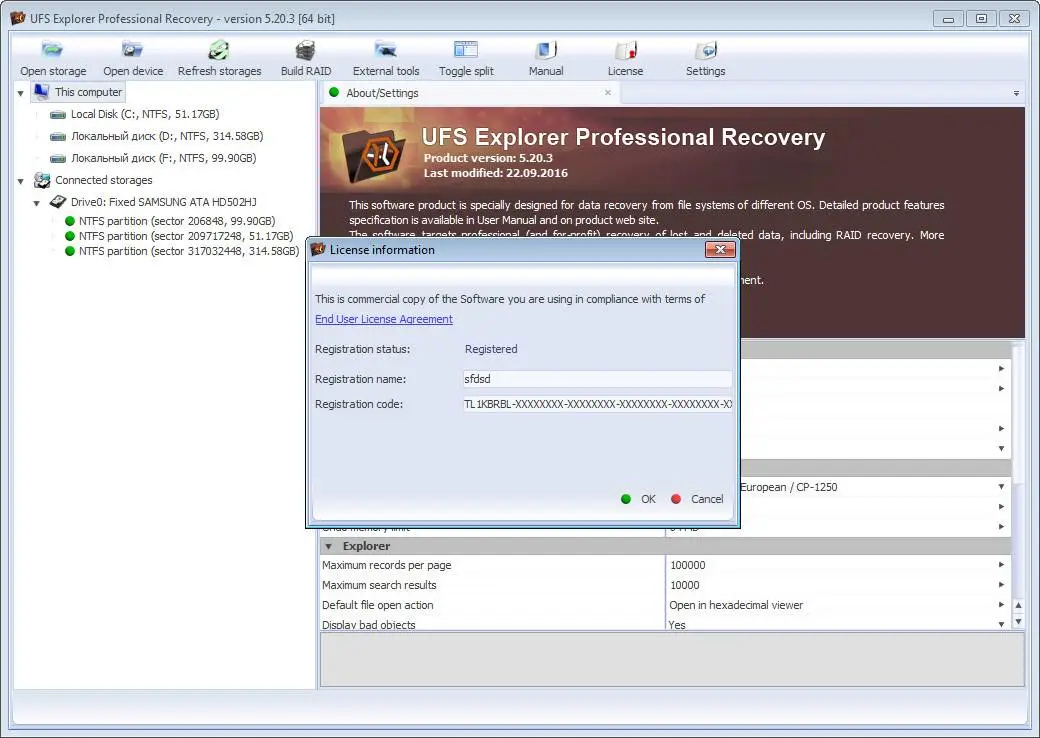1040x738 pixels.
Task: Click the Connected storages icon
Action: tap(42, 180)
